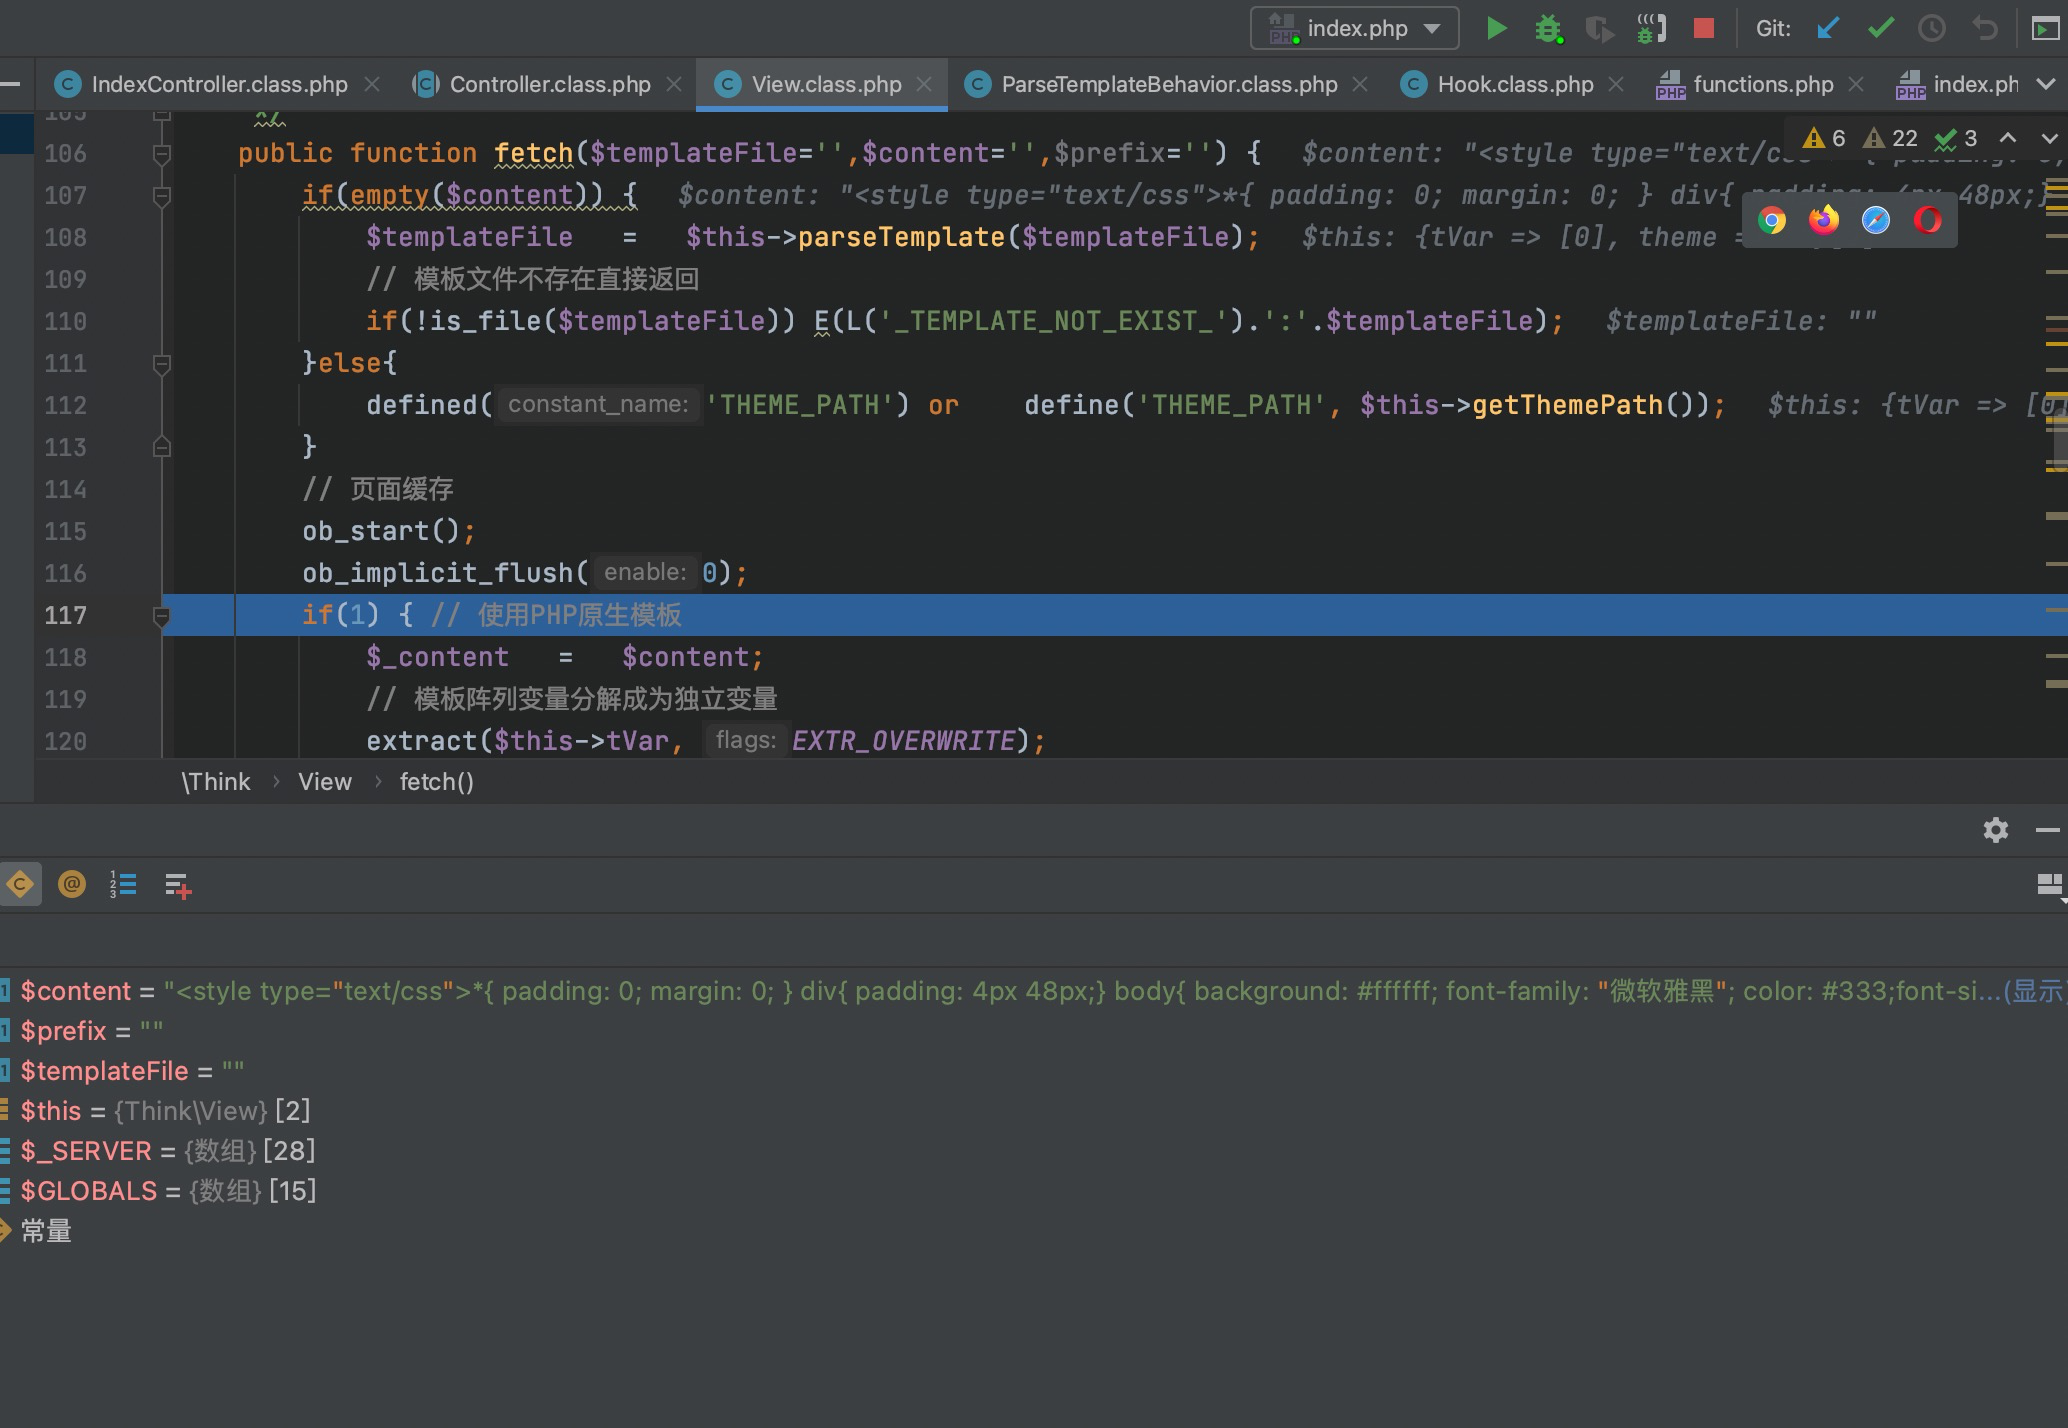This screenshot has height=1428, width=2068.
Task: Select the $prefix variable row
Action: point(1034,1031)
